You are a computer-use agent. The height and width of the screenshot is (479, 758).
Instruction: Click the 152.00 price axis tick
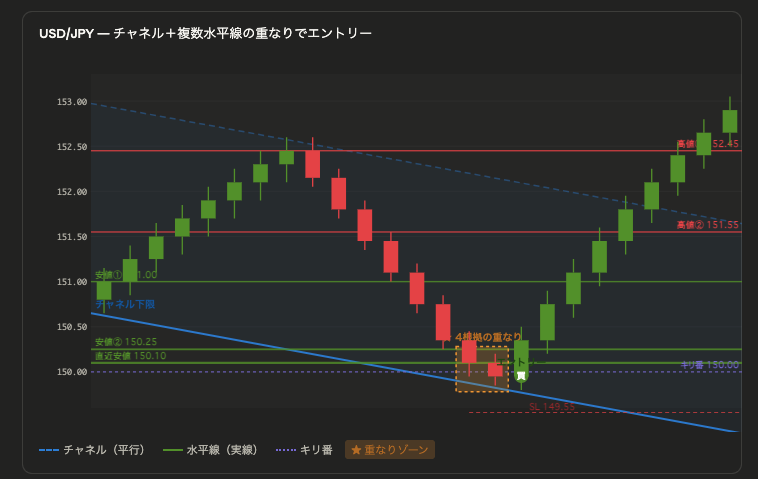[x=72, y=192]
